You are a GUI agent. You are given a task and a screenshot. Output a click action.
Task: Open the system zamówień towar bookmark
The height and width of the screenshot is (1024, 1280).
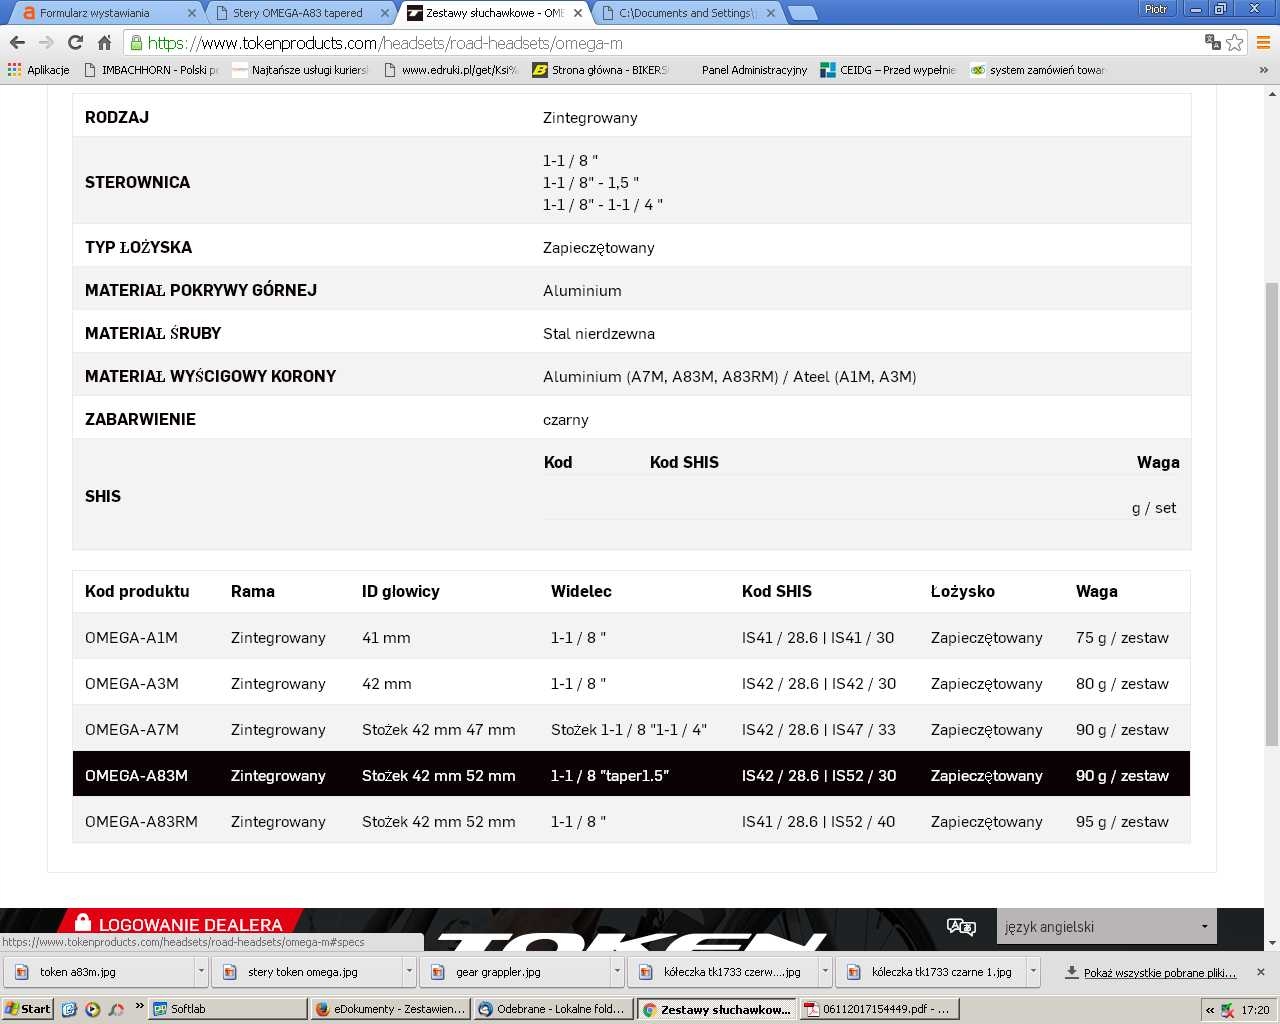[x=1038, y=70]
